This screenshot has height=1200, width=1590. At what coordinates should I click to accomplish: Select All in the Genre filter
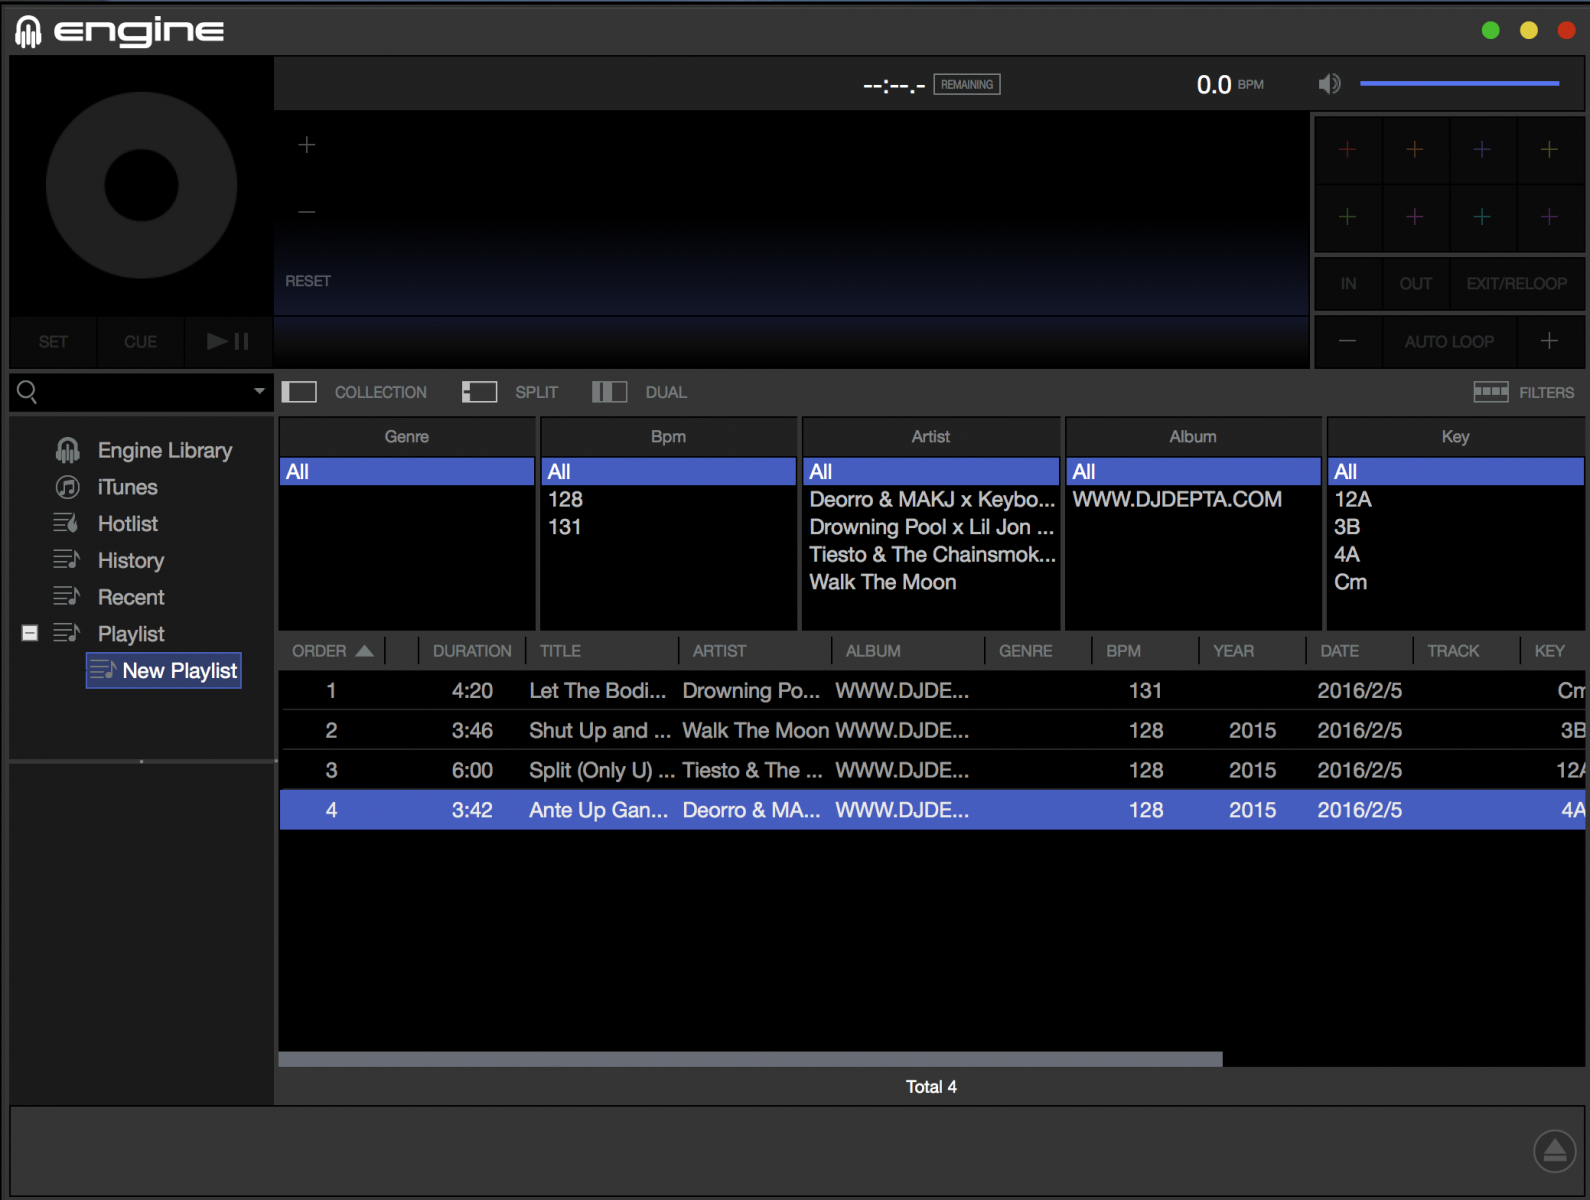(x=407, y=472)
